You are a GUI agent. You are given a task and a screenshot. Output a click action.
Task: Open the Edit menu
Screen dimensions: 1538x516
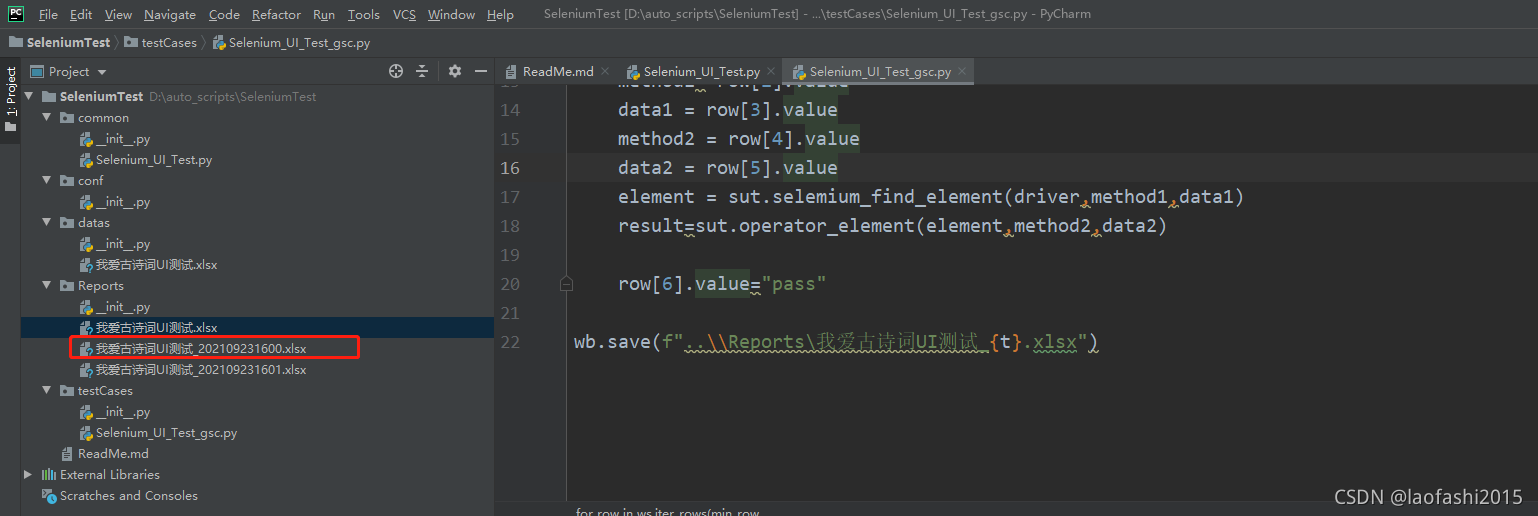(81, 15)
